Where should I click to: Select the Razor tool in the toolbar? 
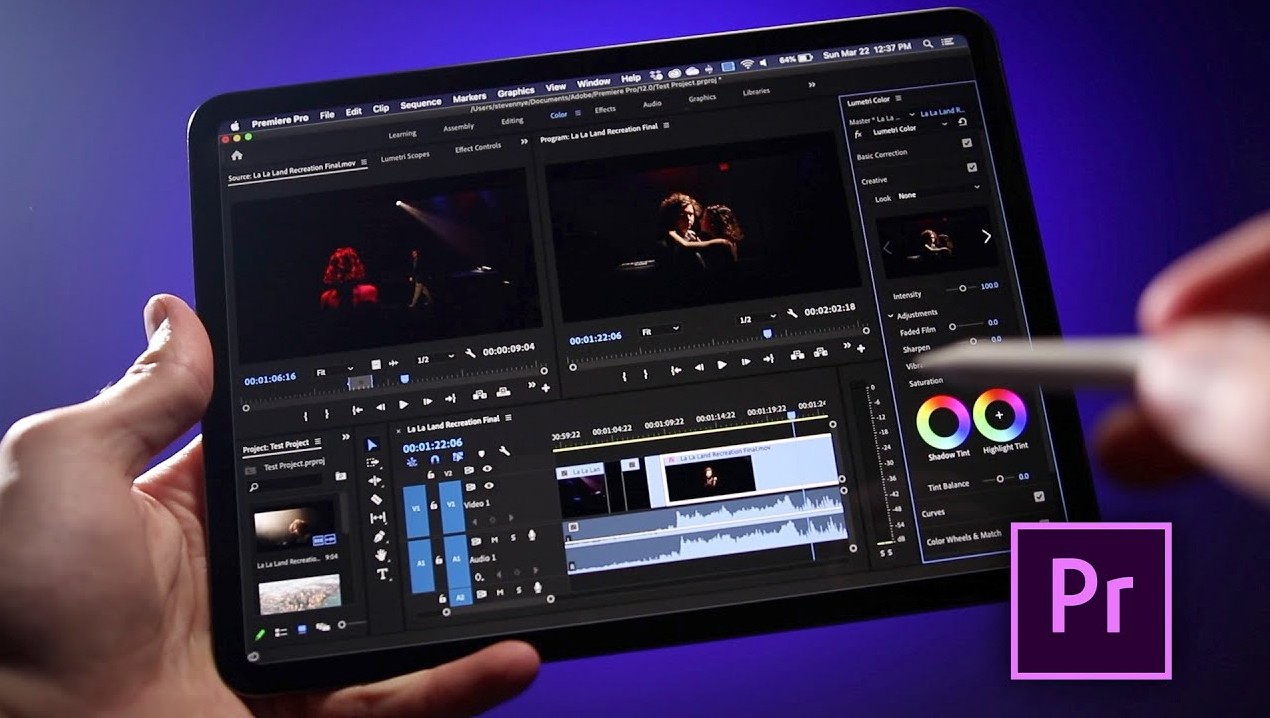(377, 499)
